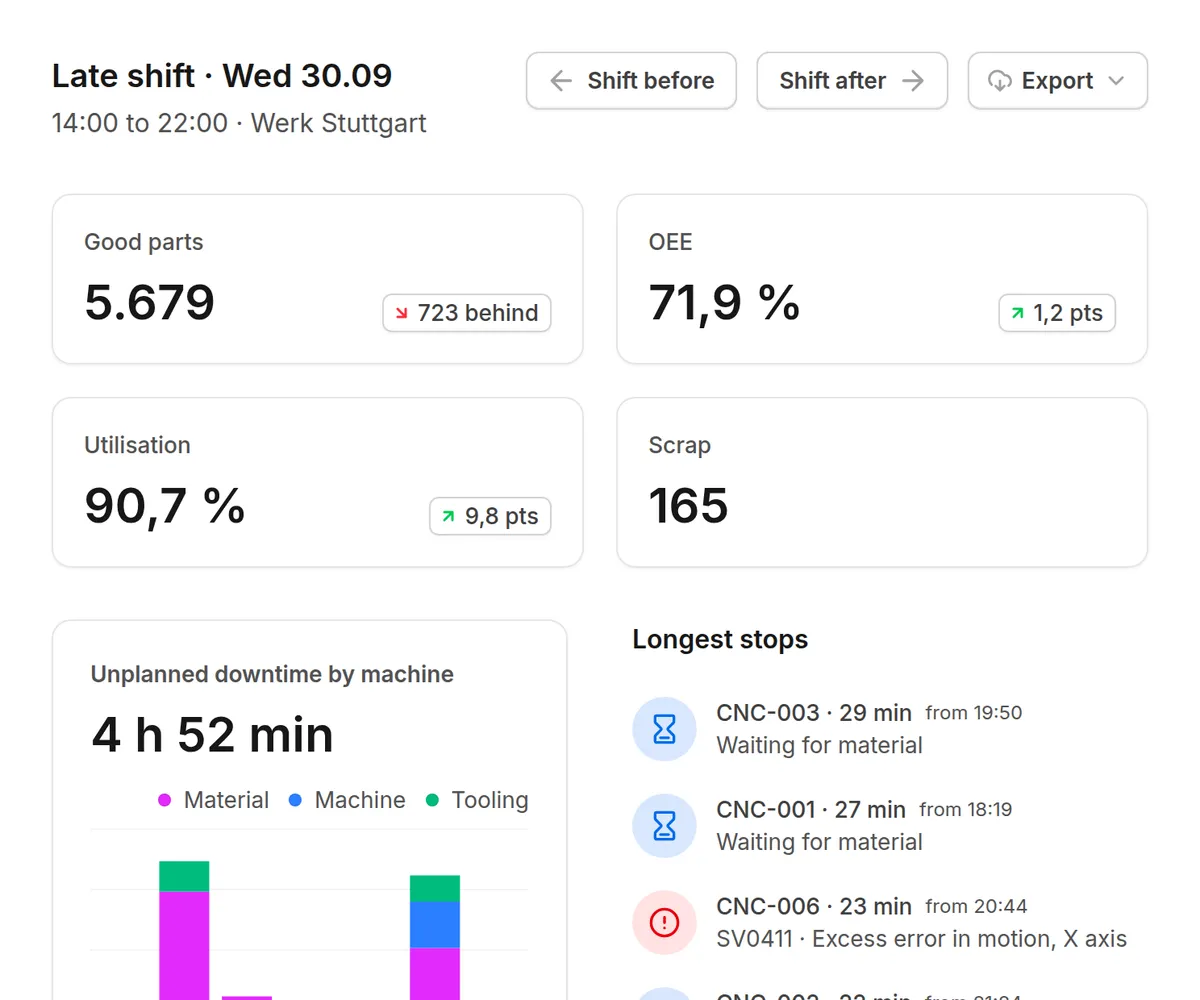This screenshot has width=1200, height=1000.
Task: Click the 14:00 to 22:00 · Werk Stuttgart subtitle
Action: click(x=239, y=123)
